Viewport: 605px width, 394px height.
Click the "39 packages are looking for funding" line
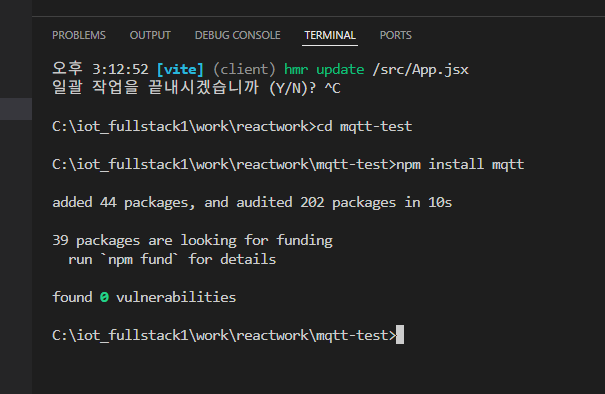(192, 240)
